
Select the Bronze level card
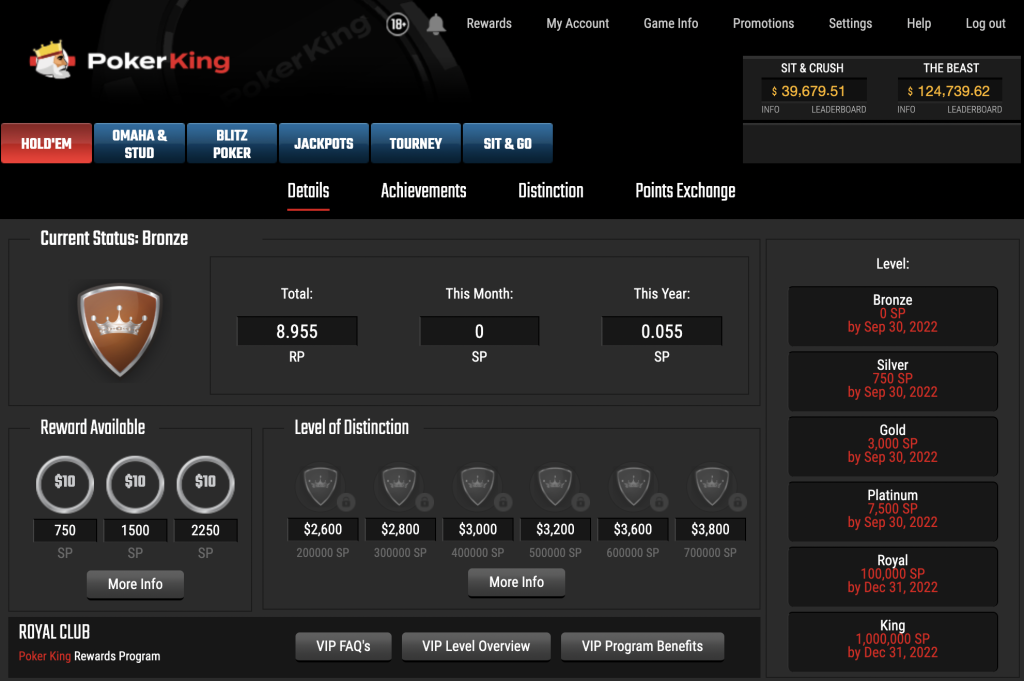(893, 316)
